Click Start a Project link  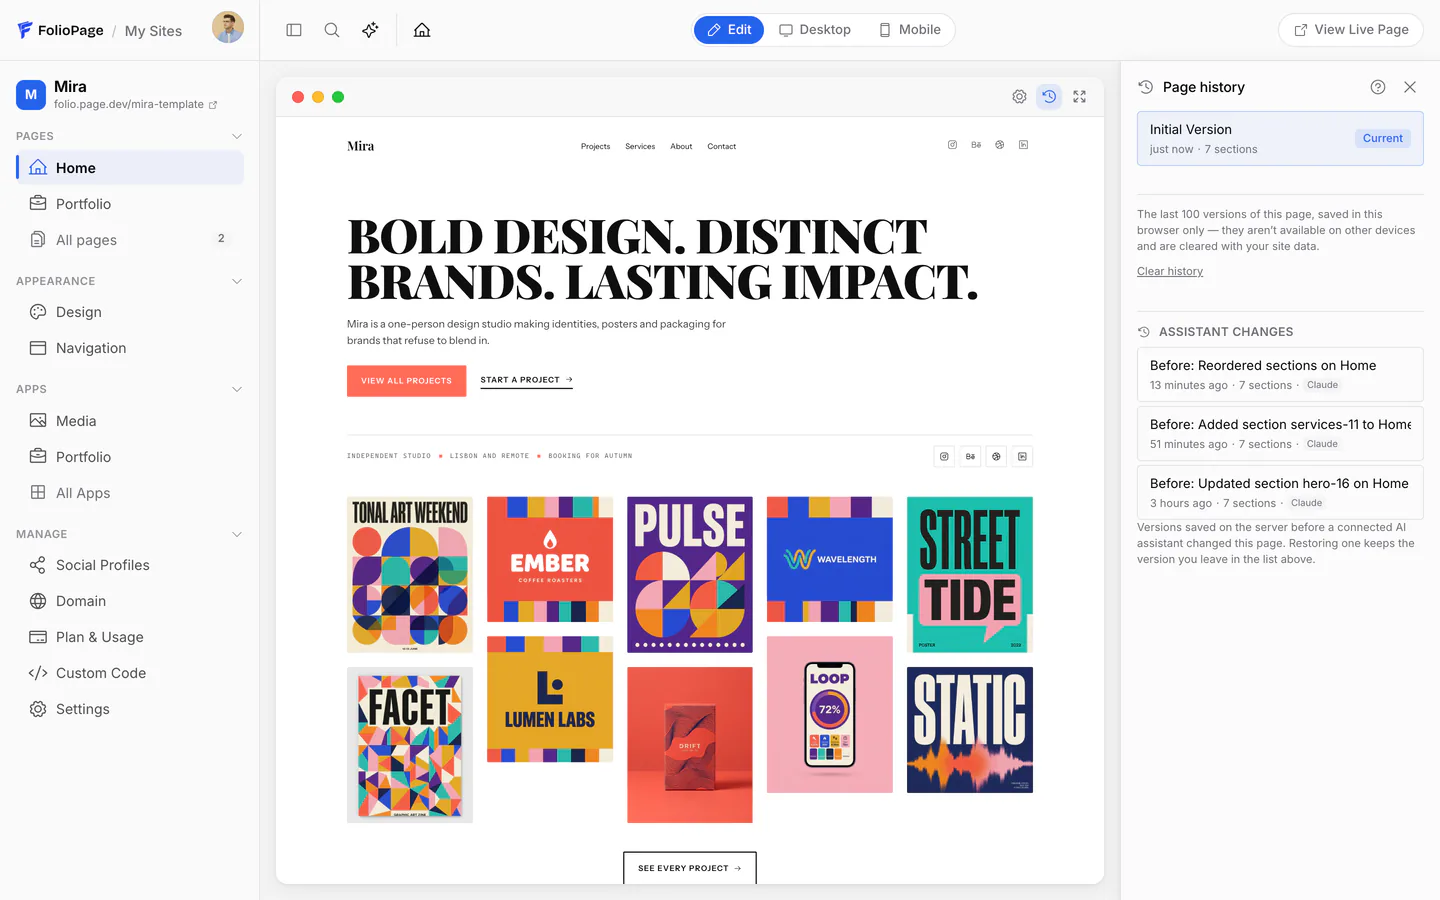coord(526,380)
